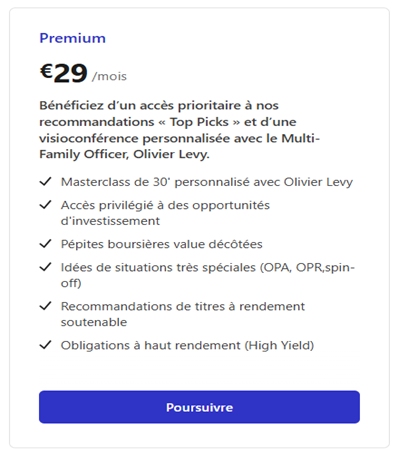Click the checkmark next to Accès privilégié
The width and height of the screenshot is (398, 449).
coord(45,205)
